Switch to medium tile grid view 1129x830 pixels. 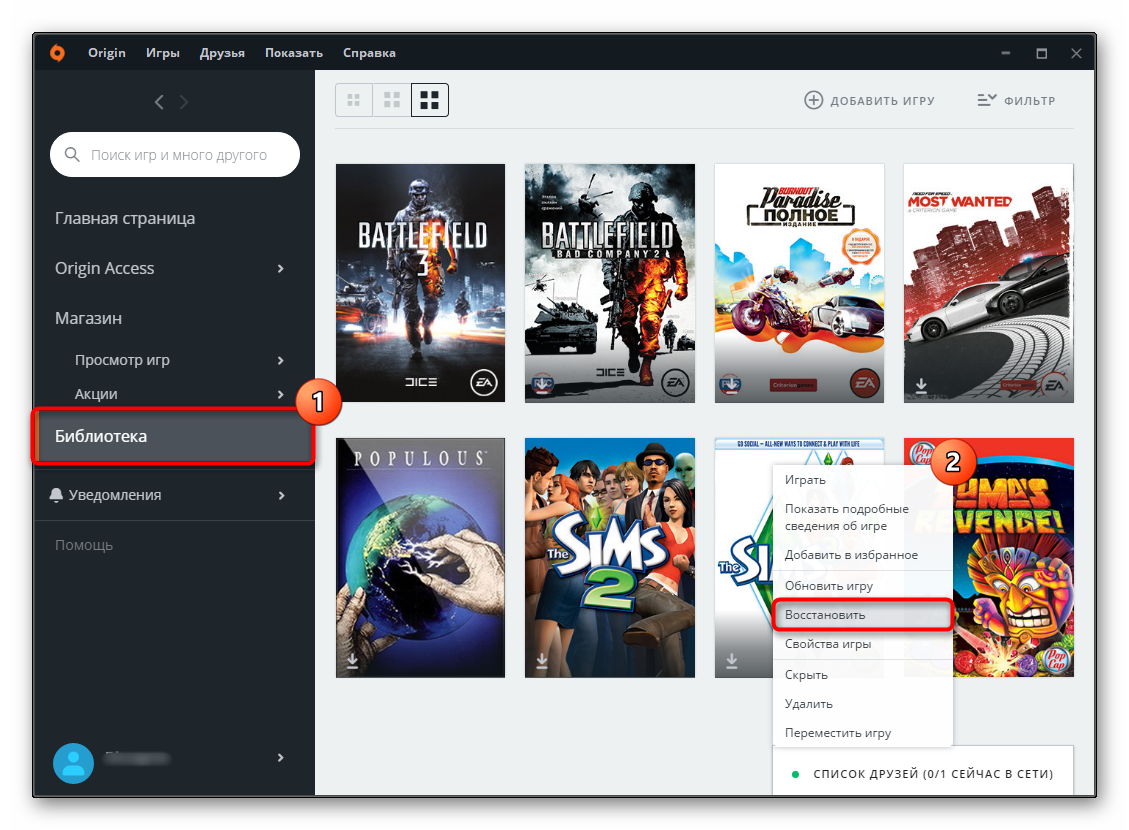coord(392,100)
